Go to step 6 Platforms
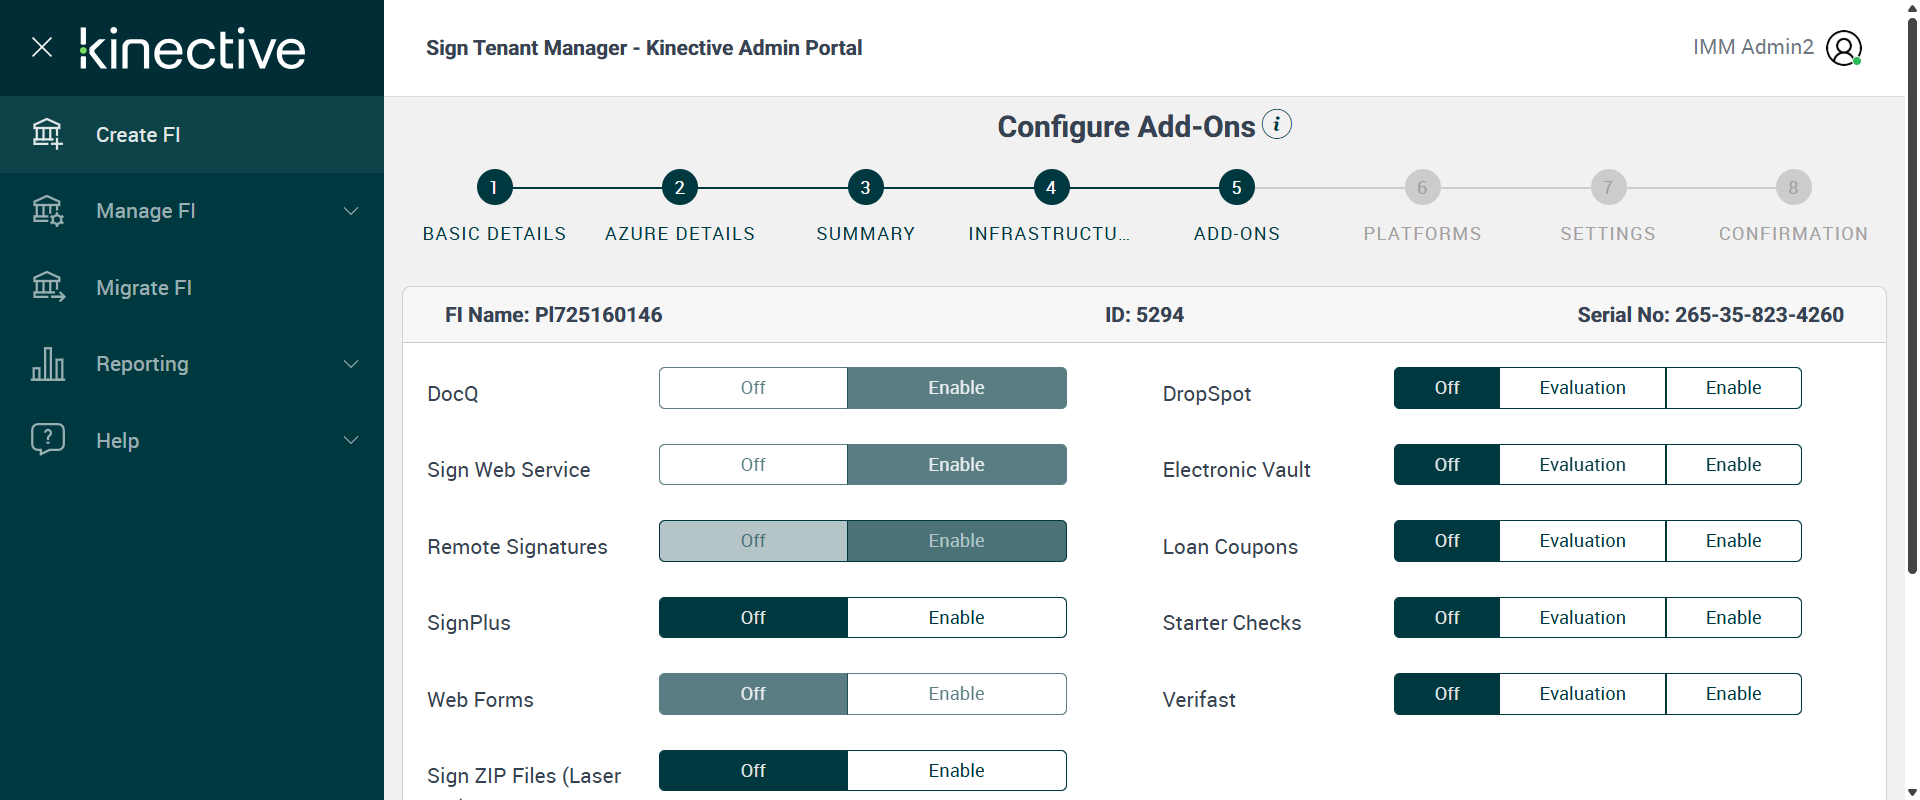Viewport: 1920px width, 800px height. (x=1422, y=187)
